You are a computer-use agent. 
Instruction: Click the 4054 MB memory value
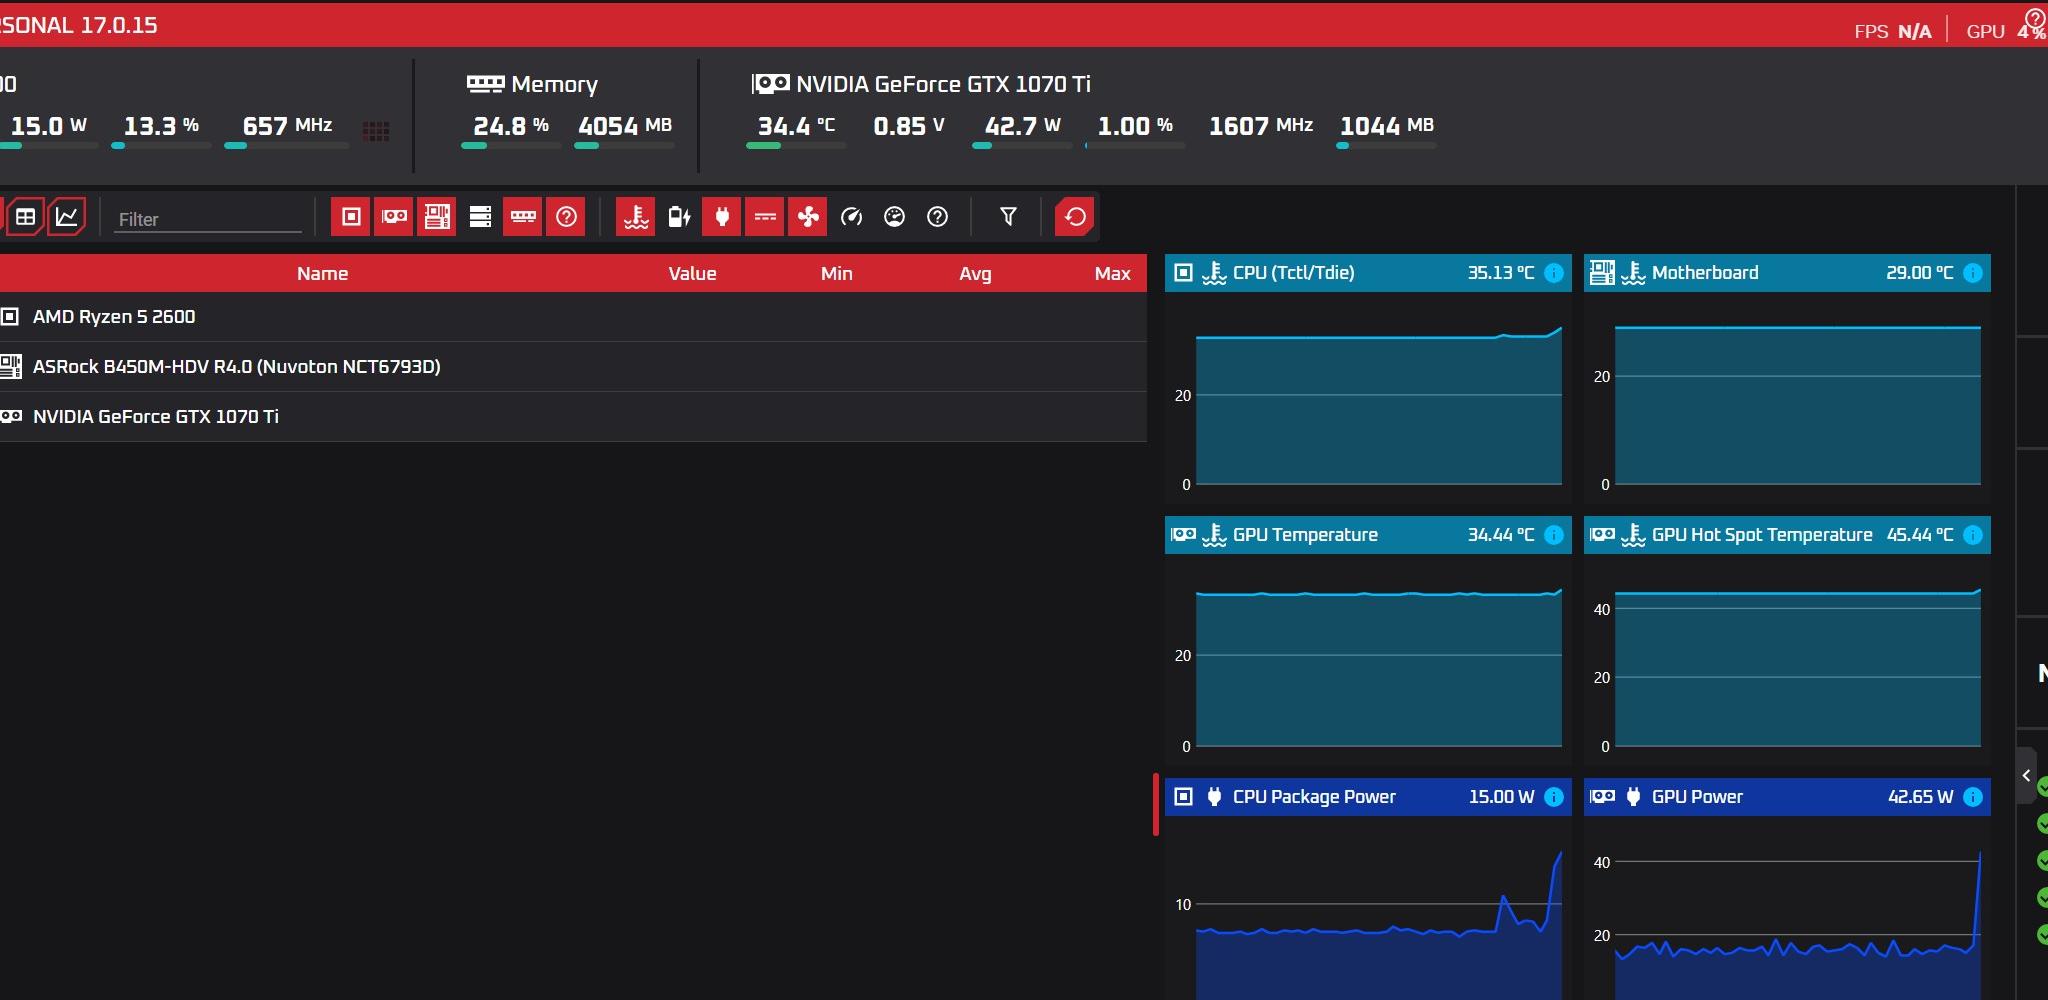pos(625,126)
